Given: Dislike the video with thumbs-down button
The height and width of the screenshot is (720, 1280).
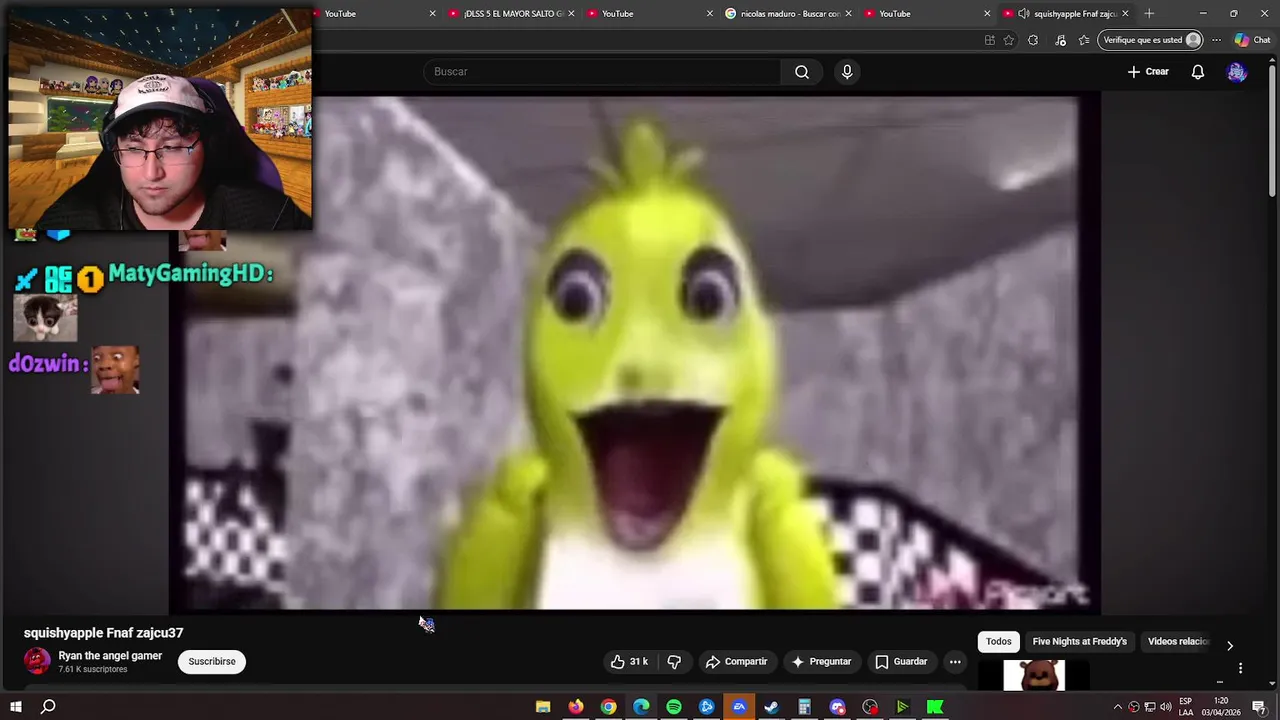Looking at the screenshot, I should point(674,661).
